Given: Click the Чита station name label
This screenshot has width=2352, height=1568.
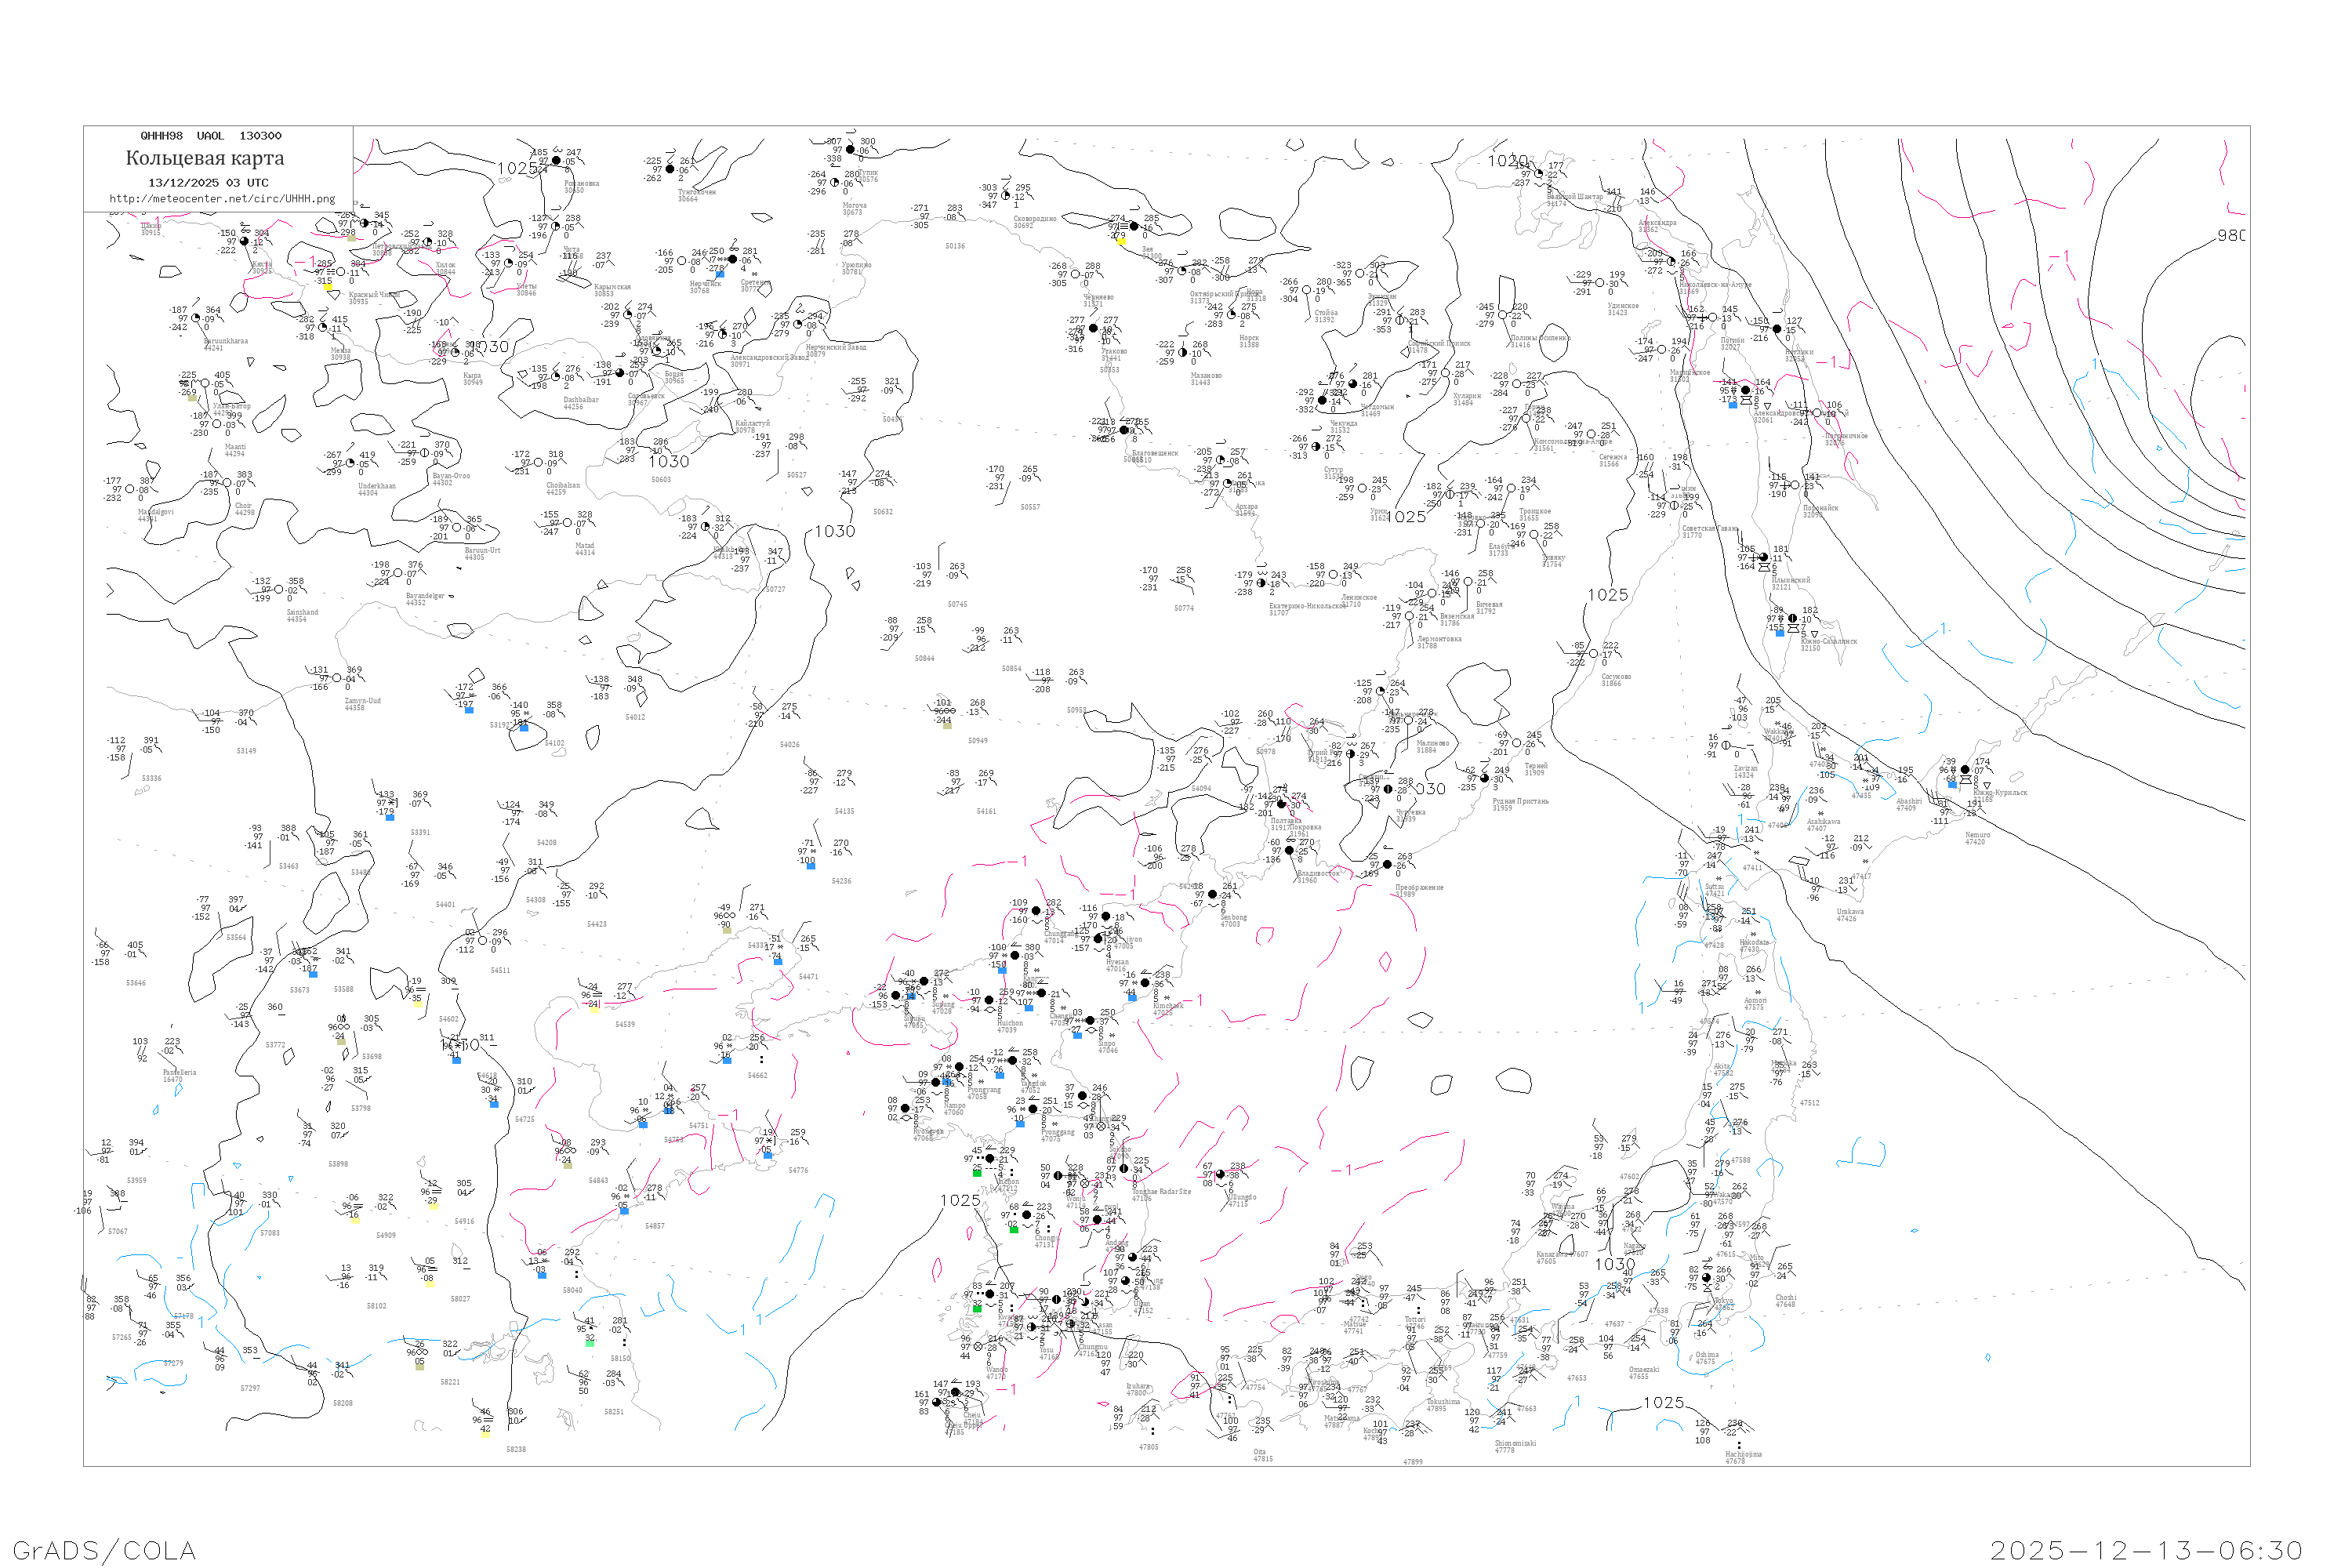Looking at the screenshot, I should (x=571, y=249).
